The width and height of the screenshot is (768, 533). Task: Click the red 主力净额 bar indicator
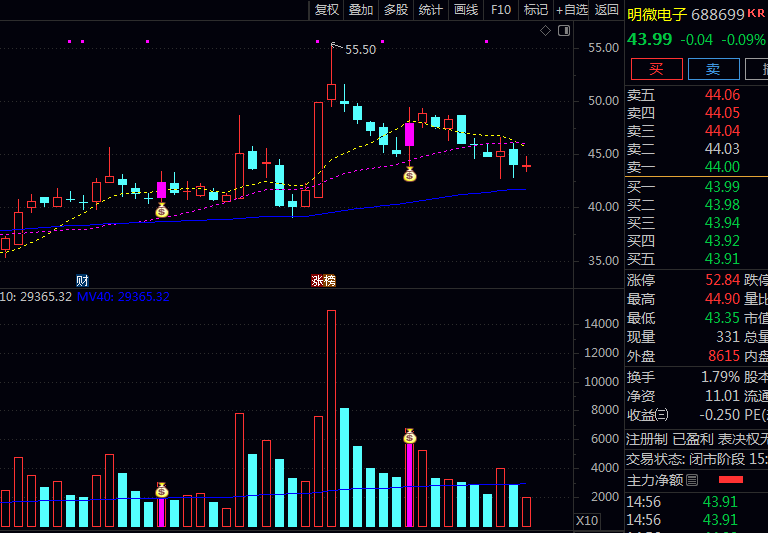click(732, 480)
